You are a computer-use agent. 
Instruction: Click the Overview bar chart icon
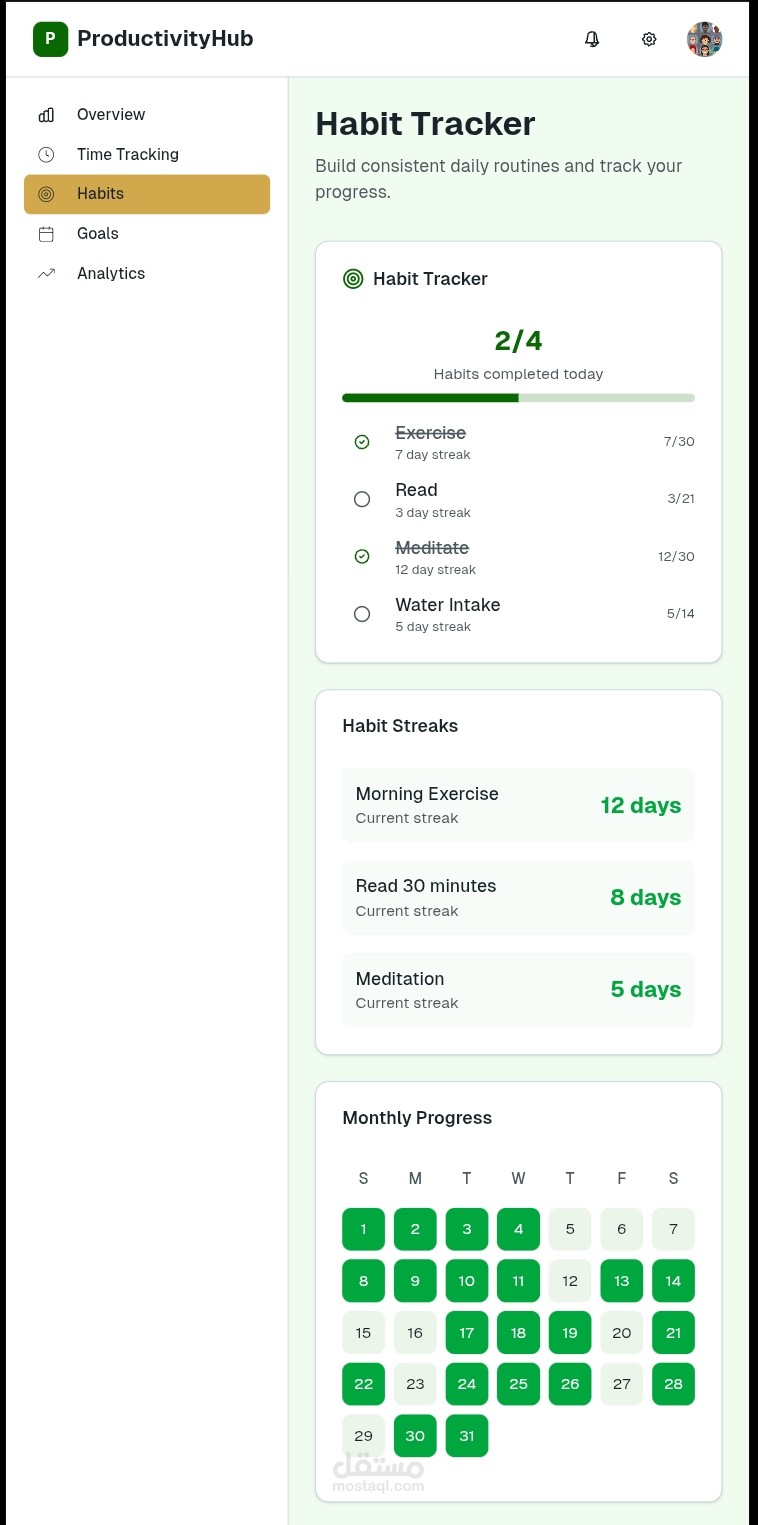[x=46, y=115]
